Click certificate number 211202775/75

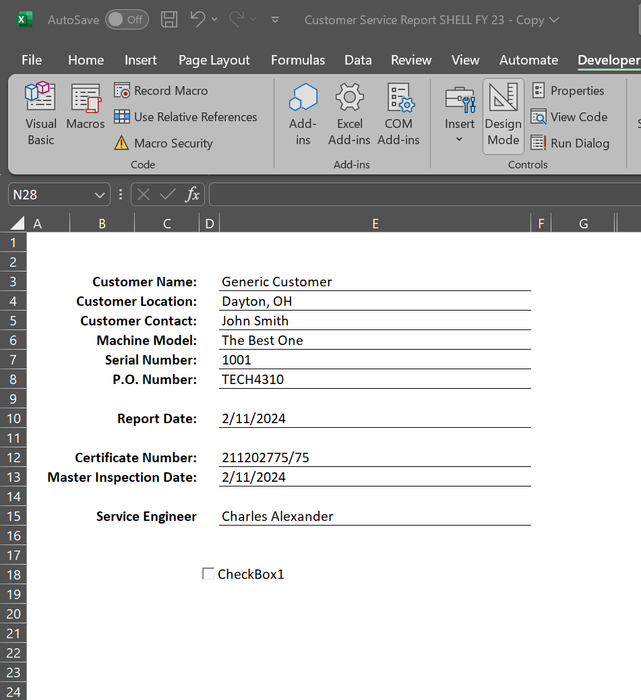375,458
